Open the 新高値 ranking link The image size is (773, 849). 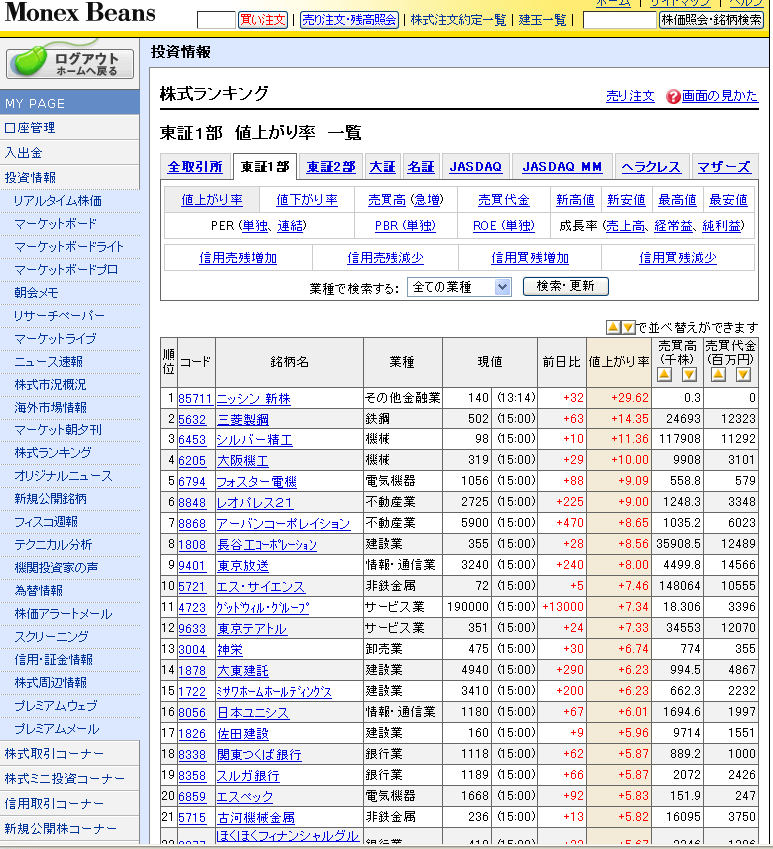coord(575,200)
